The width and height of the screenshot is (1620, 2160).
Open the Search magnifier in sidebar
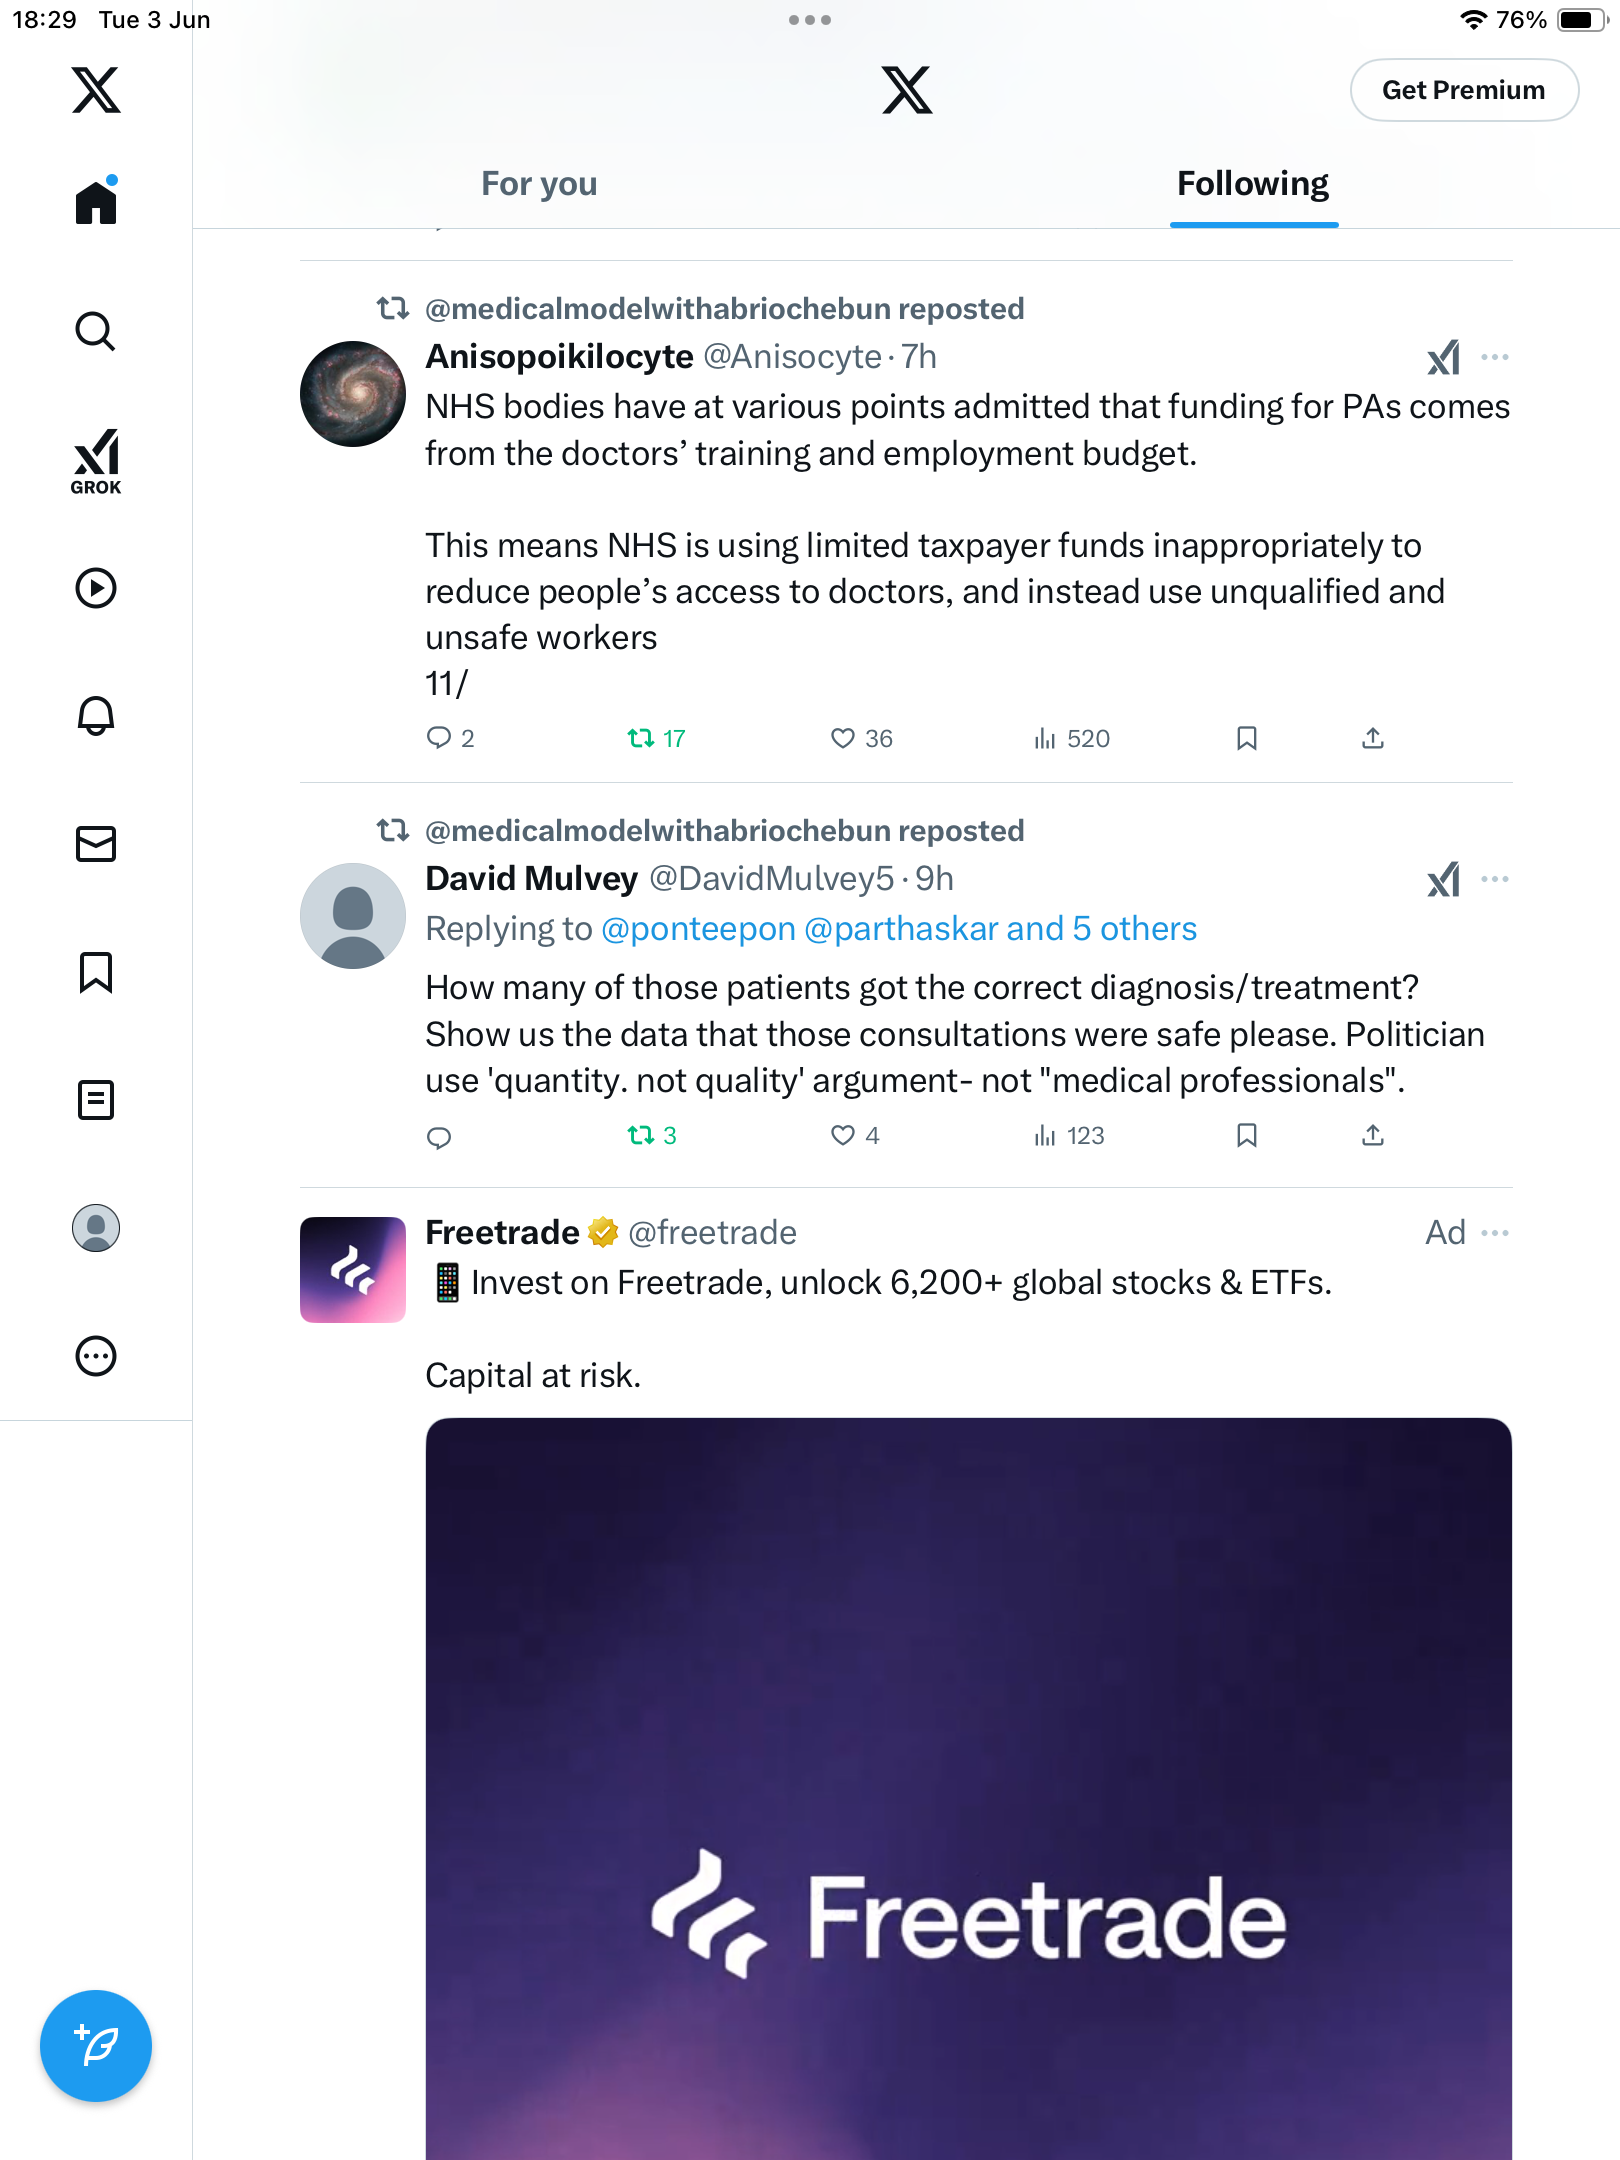coord(96,331)
